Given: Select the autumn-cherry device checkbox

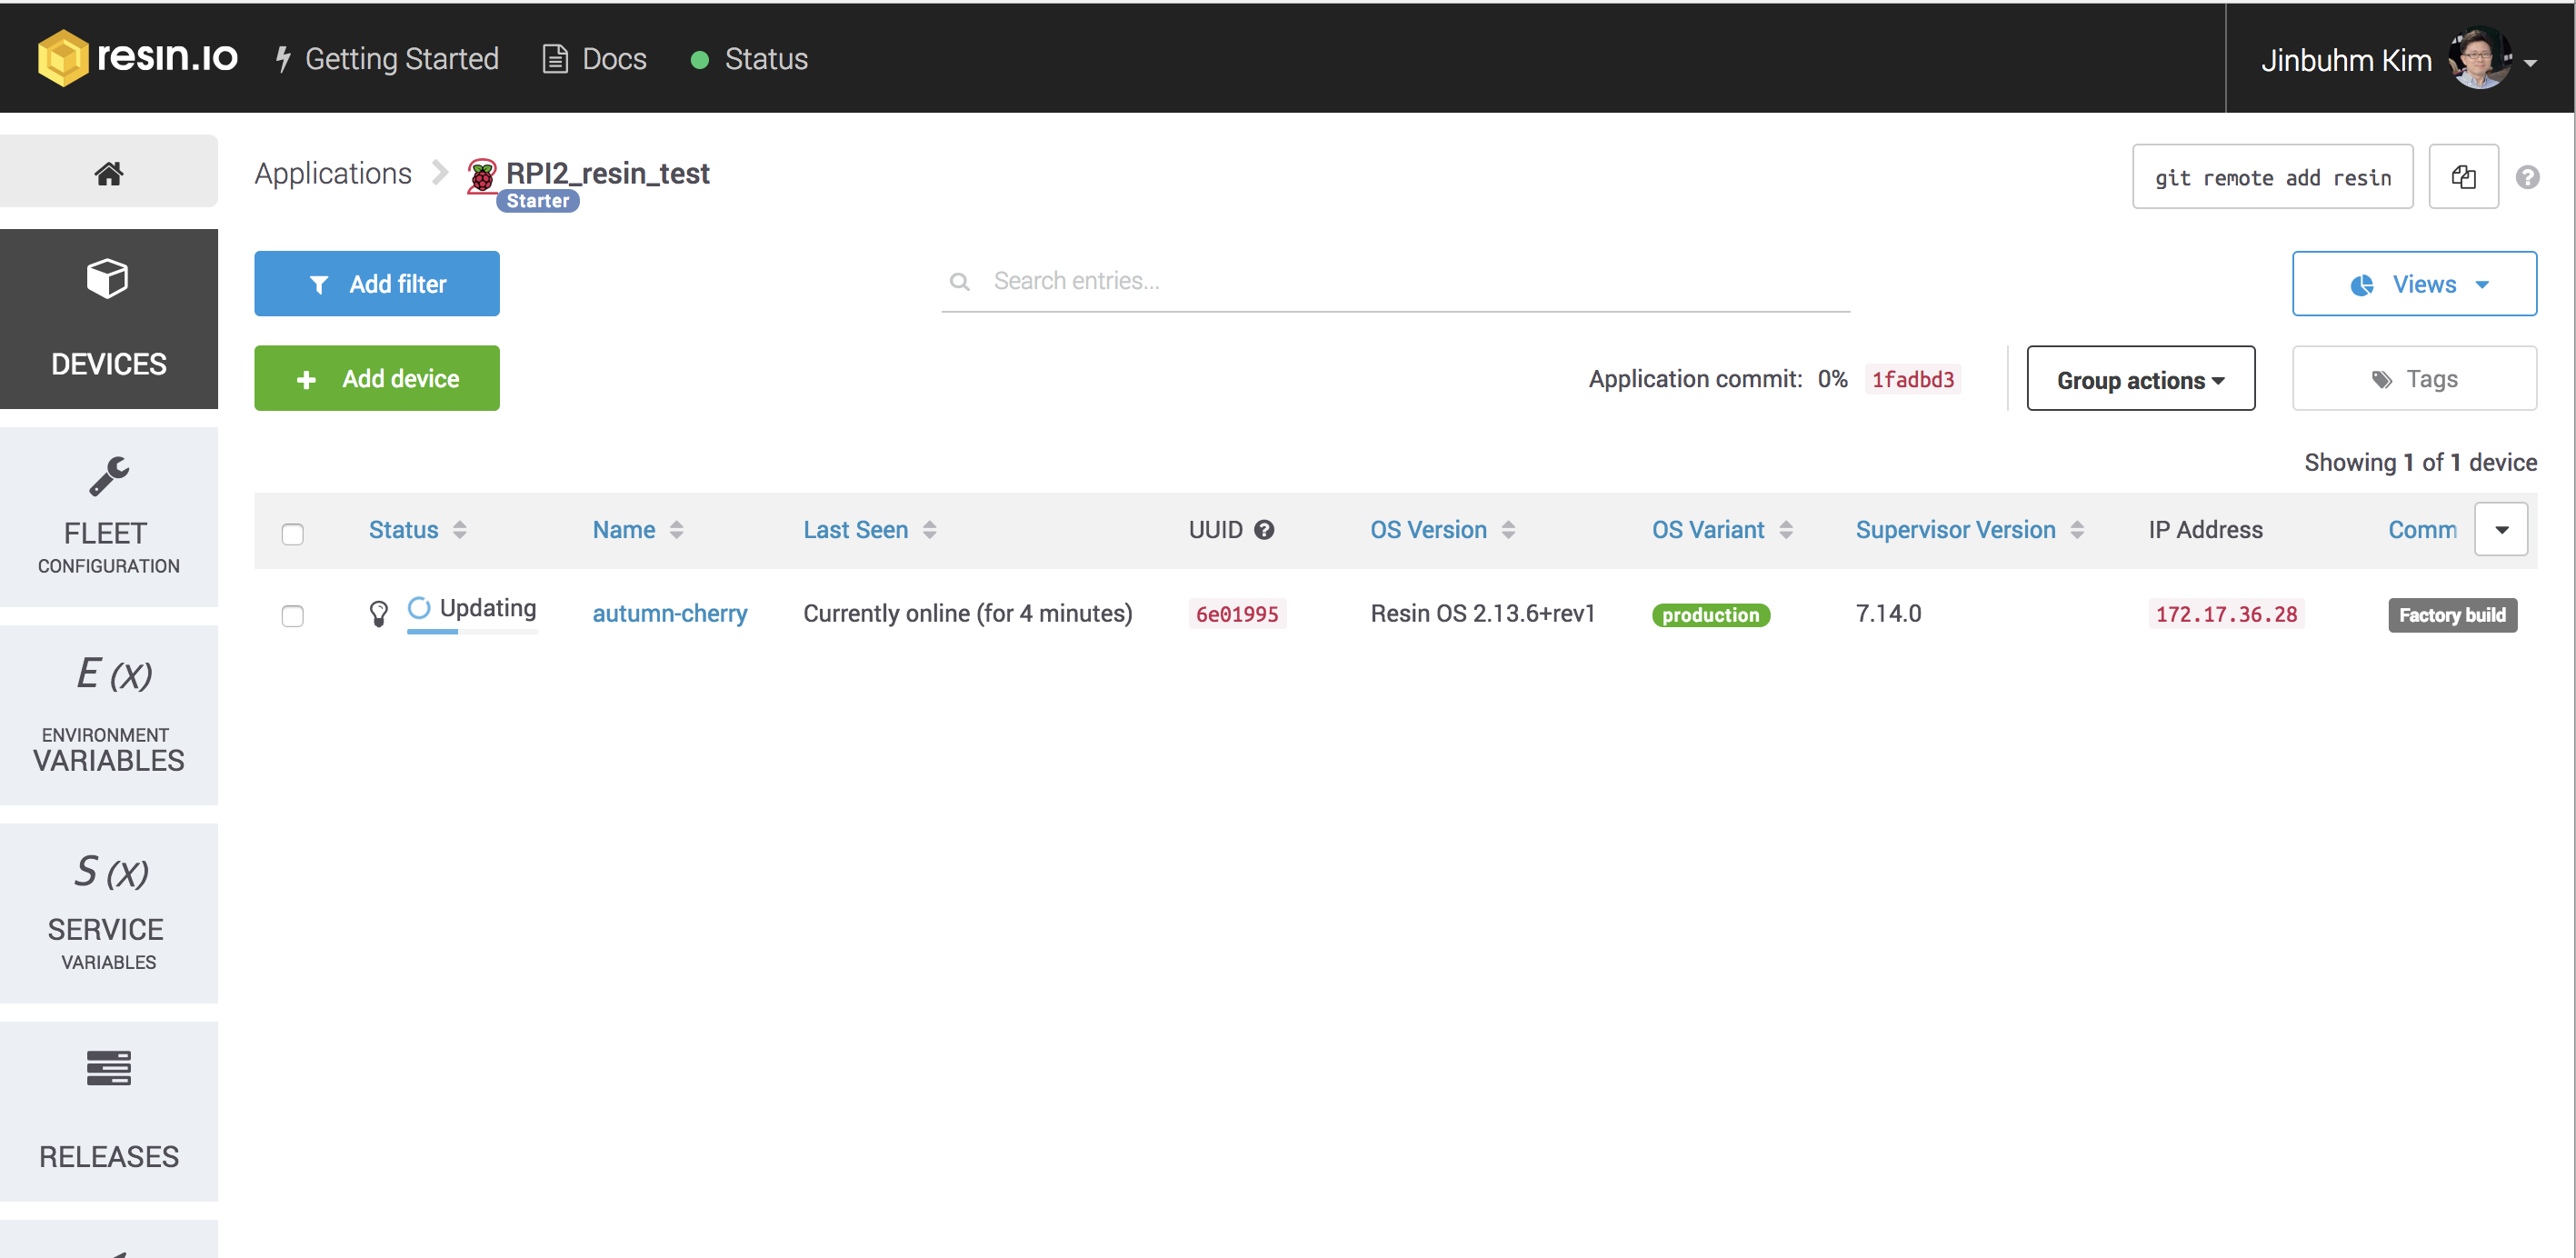Looking at the screenshot, I should point(292,616).
